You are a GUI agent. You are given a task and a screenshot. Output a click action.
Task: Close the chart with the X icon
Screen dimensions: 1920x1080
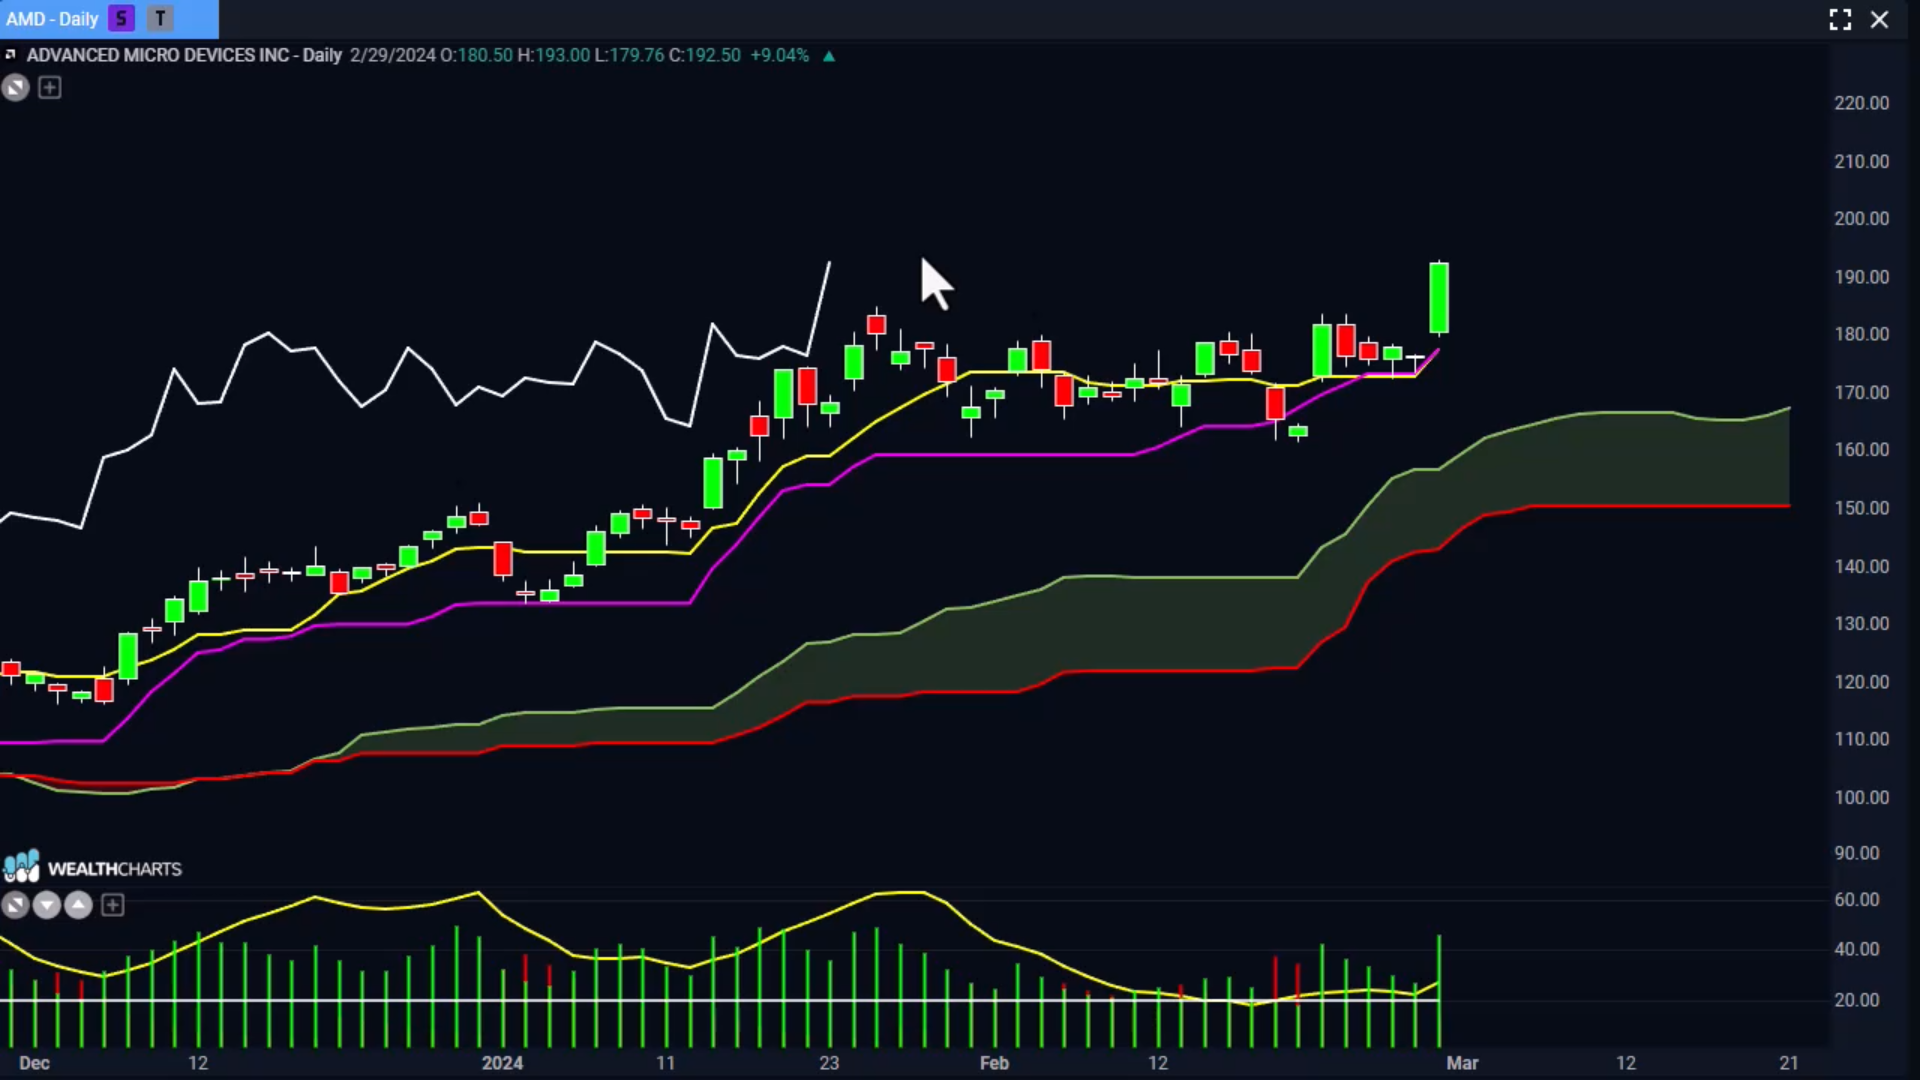(x=1880, y=20)
